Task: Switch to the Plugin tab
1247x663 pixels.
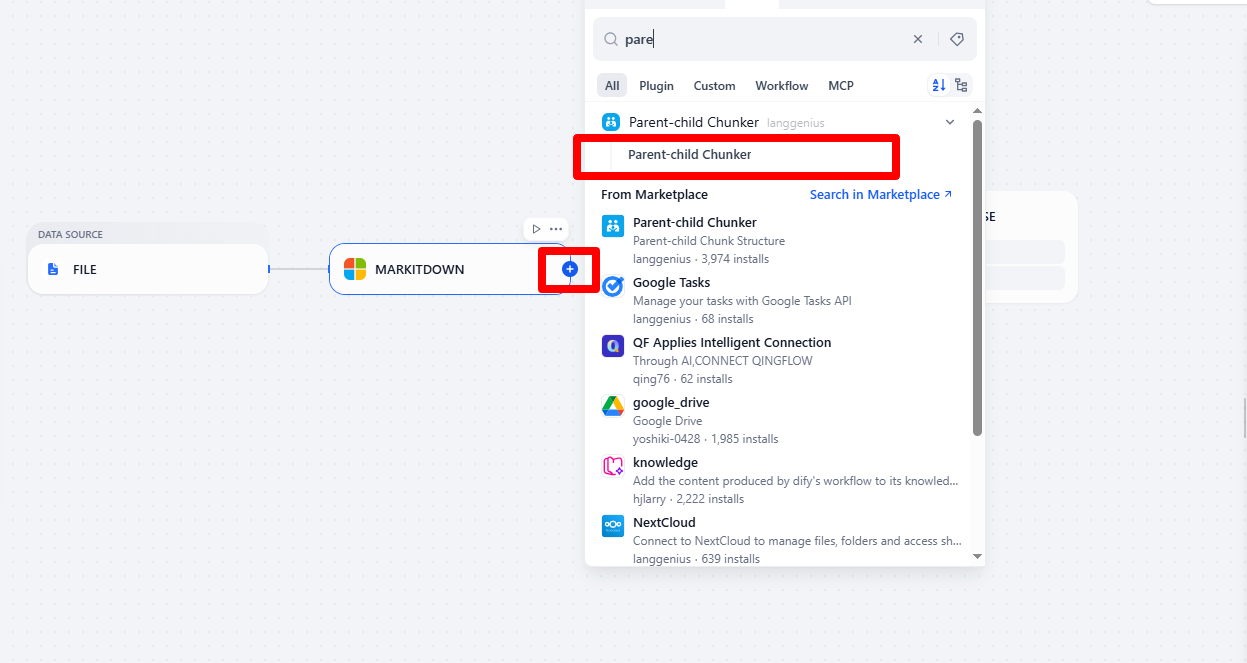Action: 656,86
